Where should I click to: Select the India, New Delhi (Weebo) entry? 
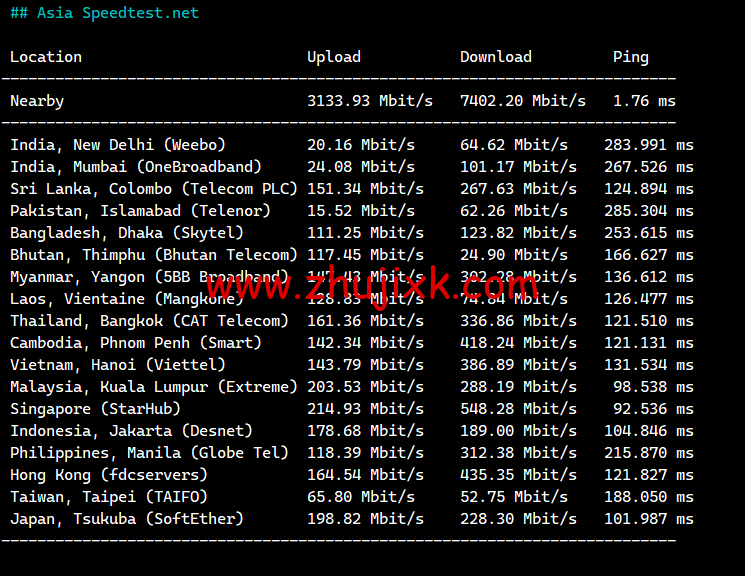pos(118,145)
